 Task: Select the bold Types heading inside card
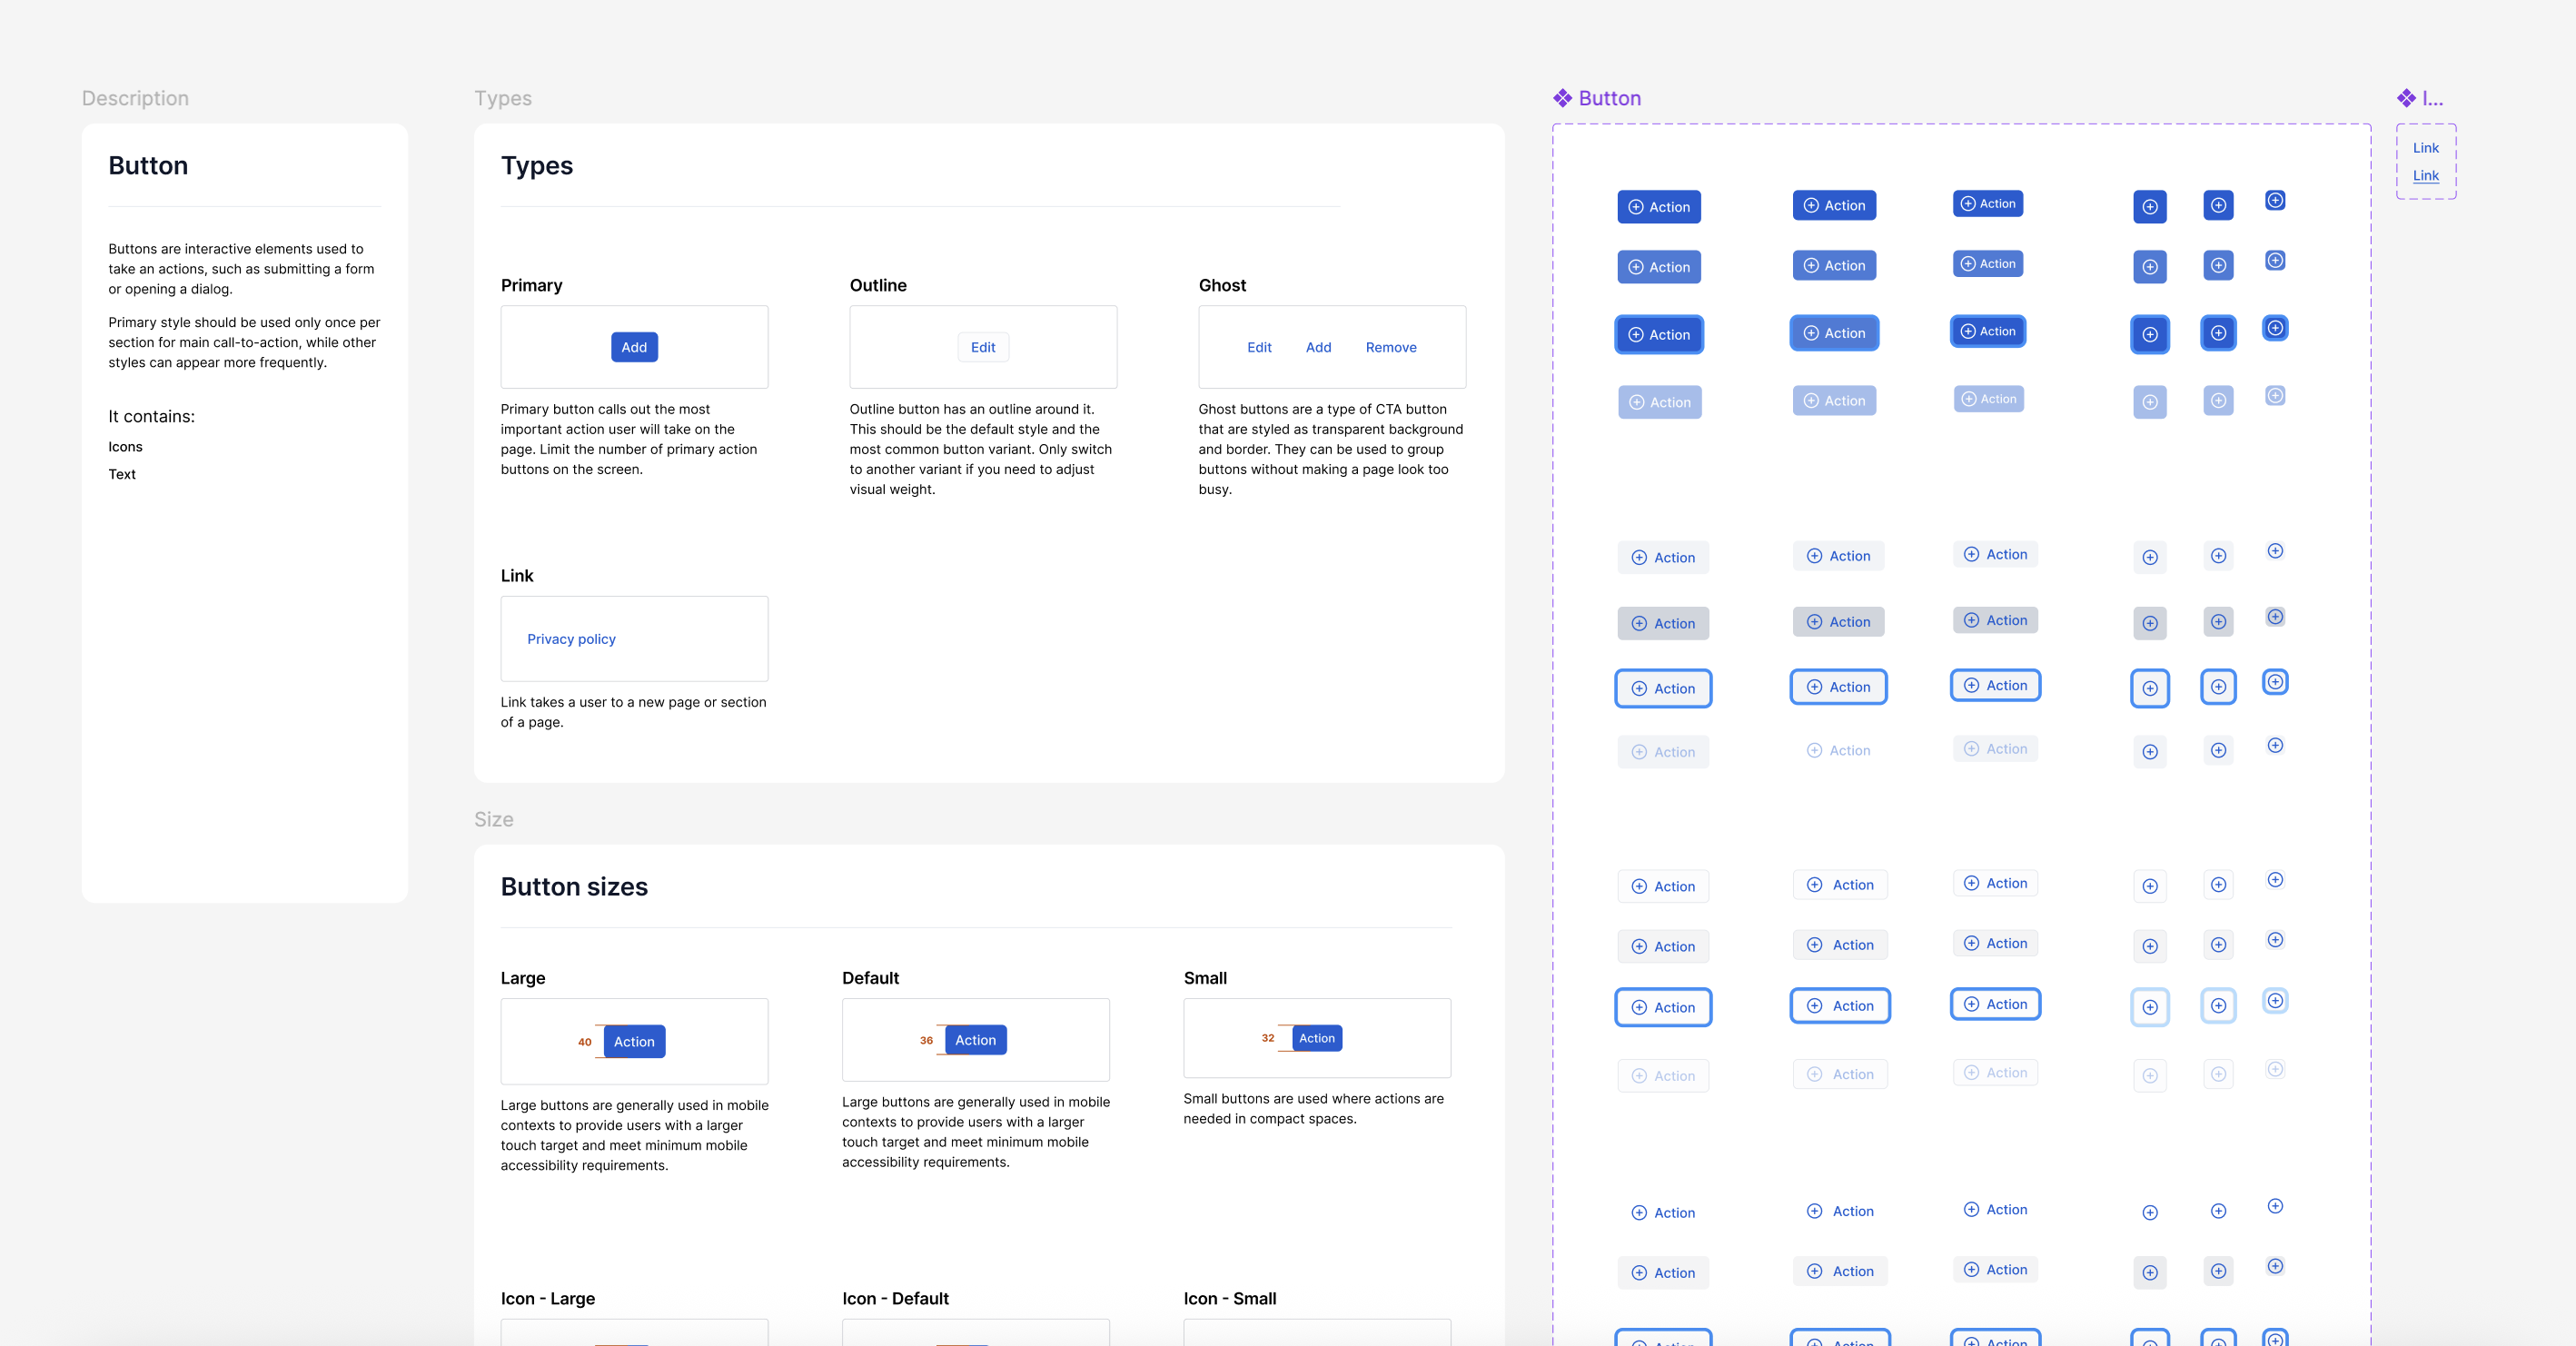coord(537,165)
